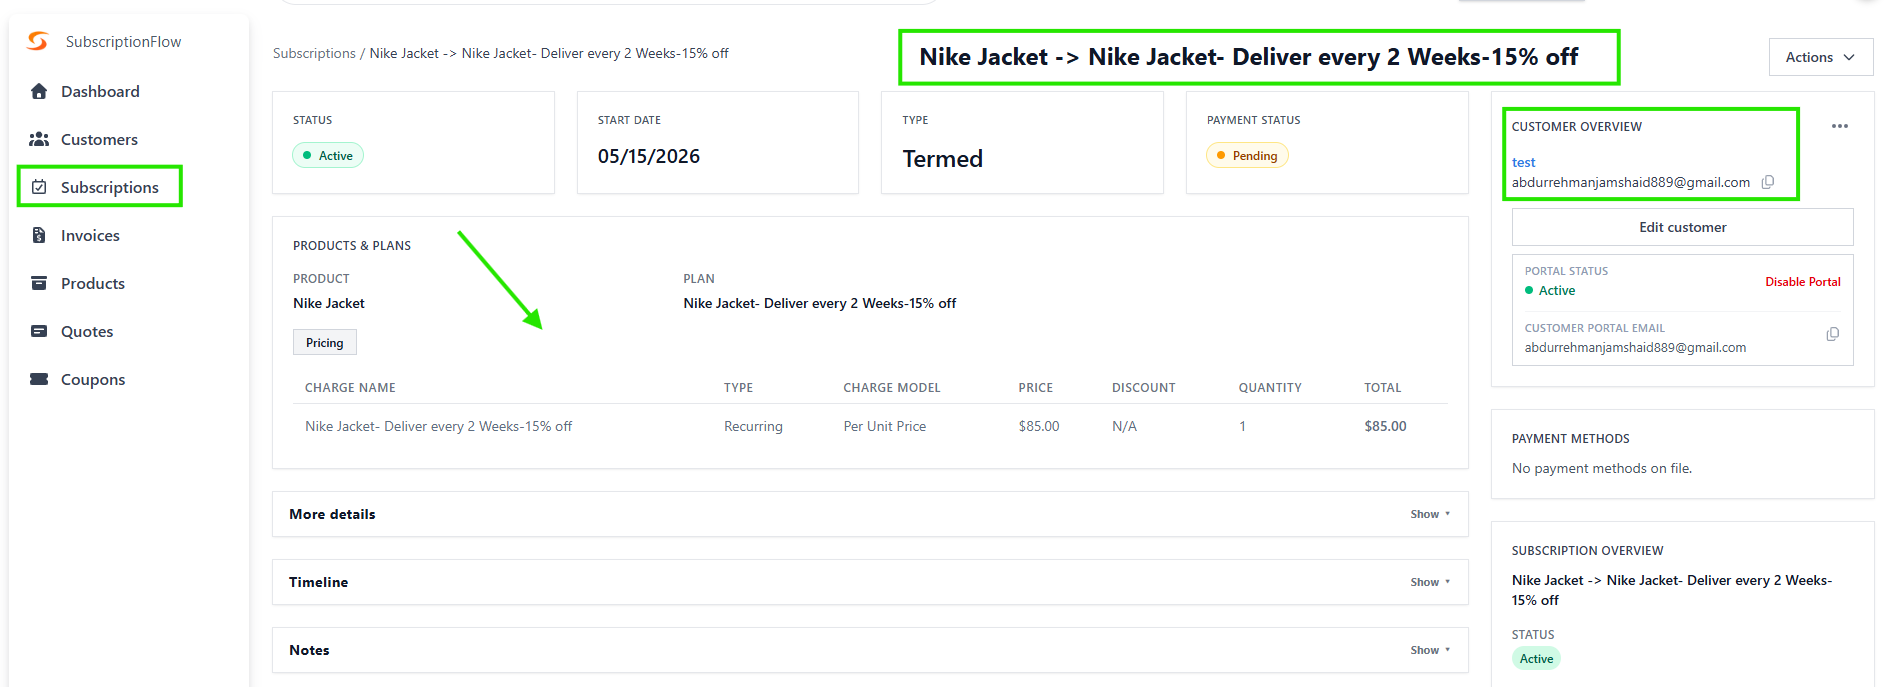Click the Quotes card icon
1897x687 pixels.
[x=39, y=331]
